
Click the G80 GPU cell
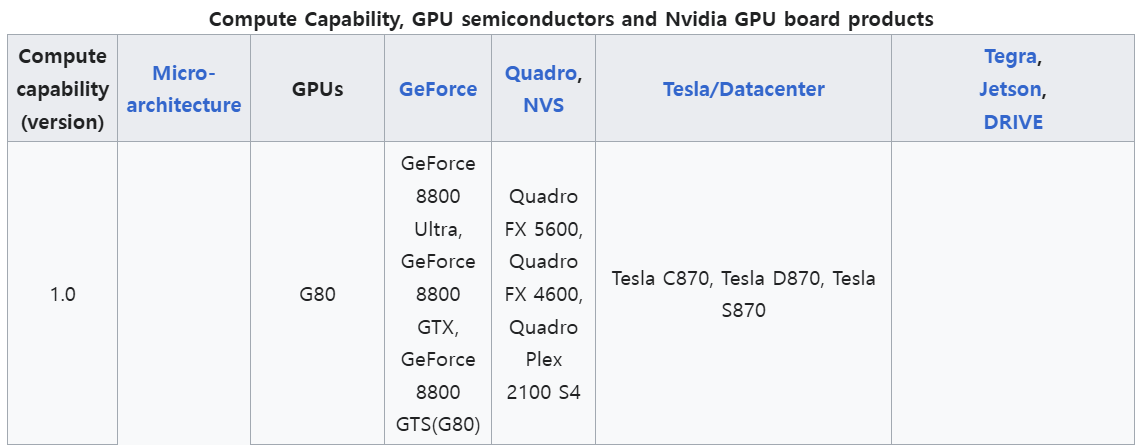click(318, 294)
